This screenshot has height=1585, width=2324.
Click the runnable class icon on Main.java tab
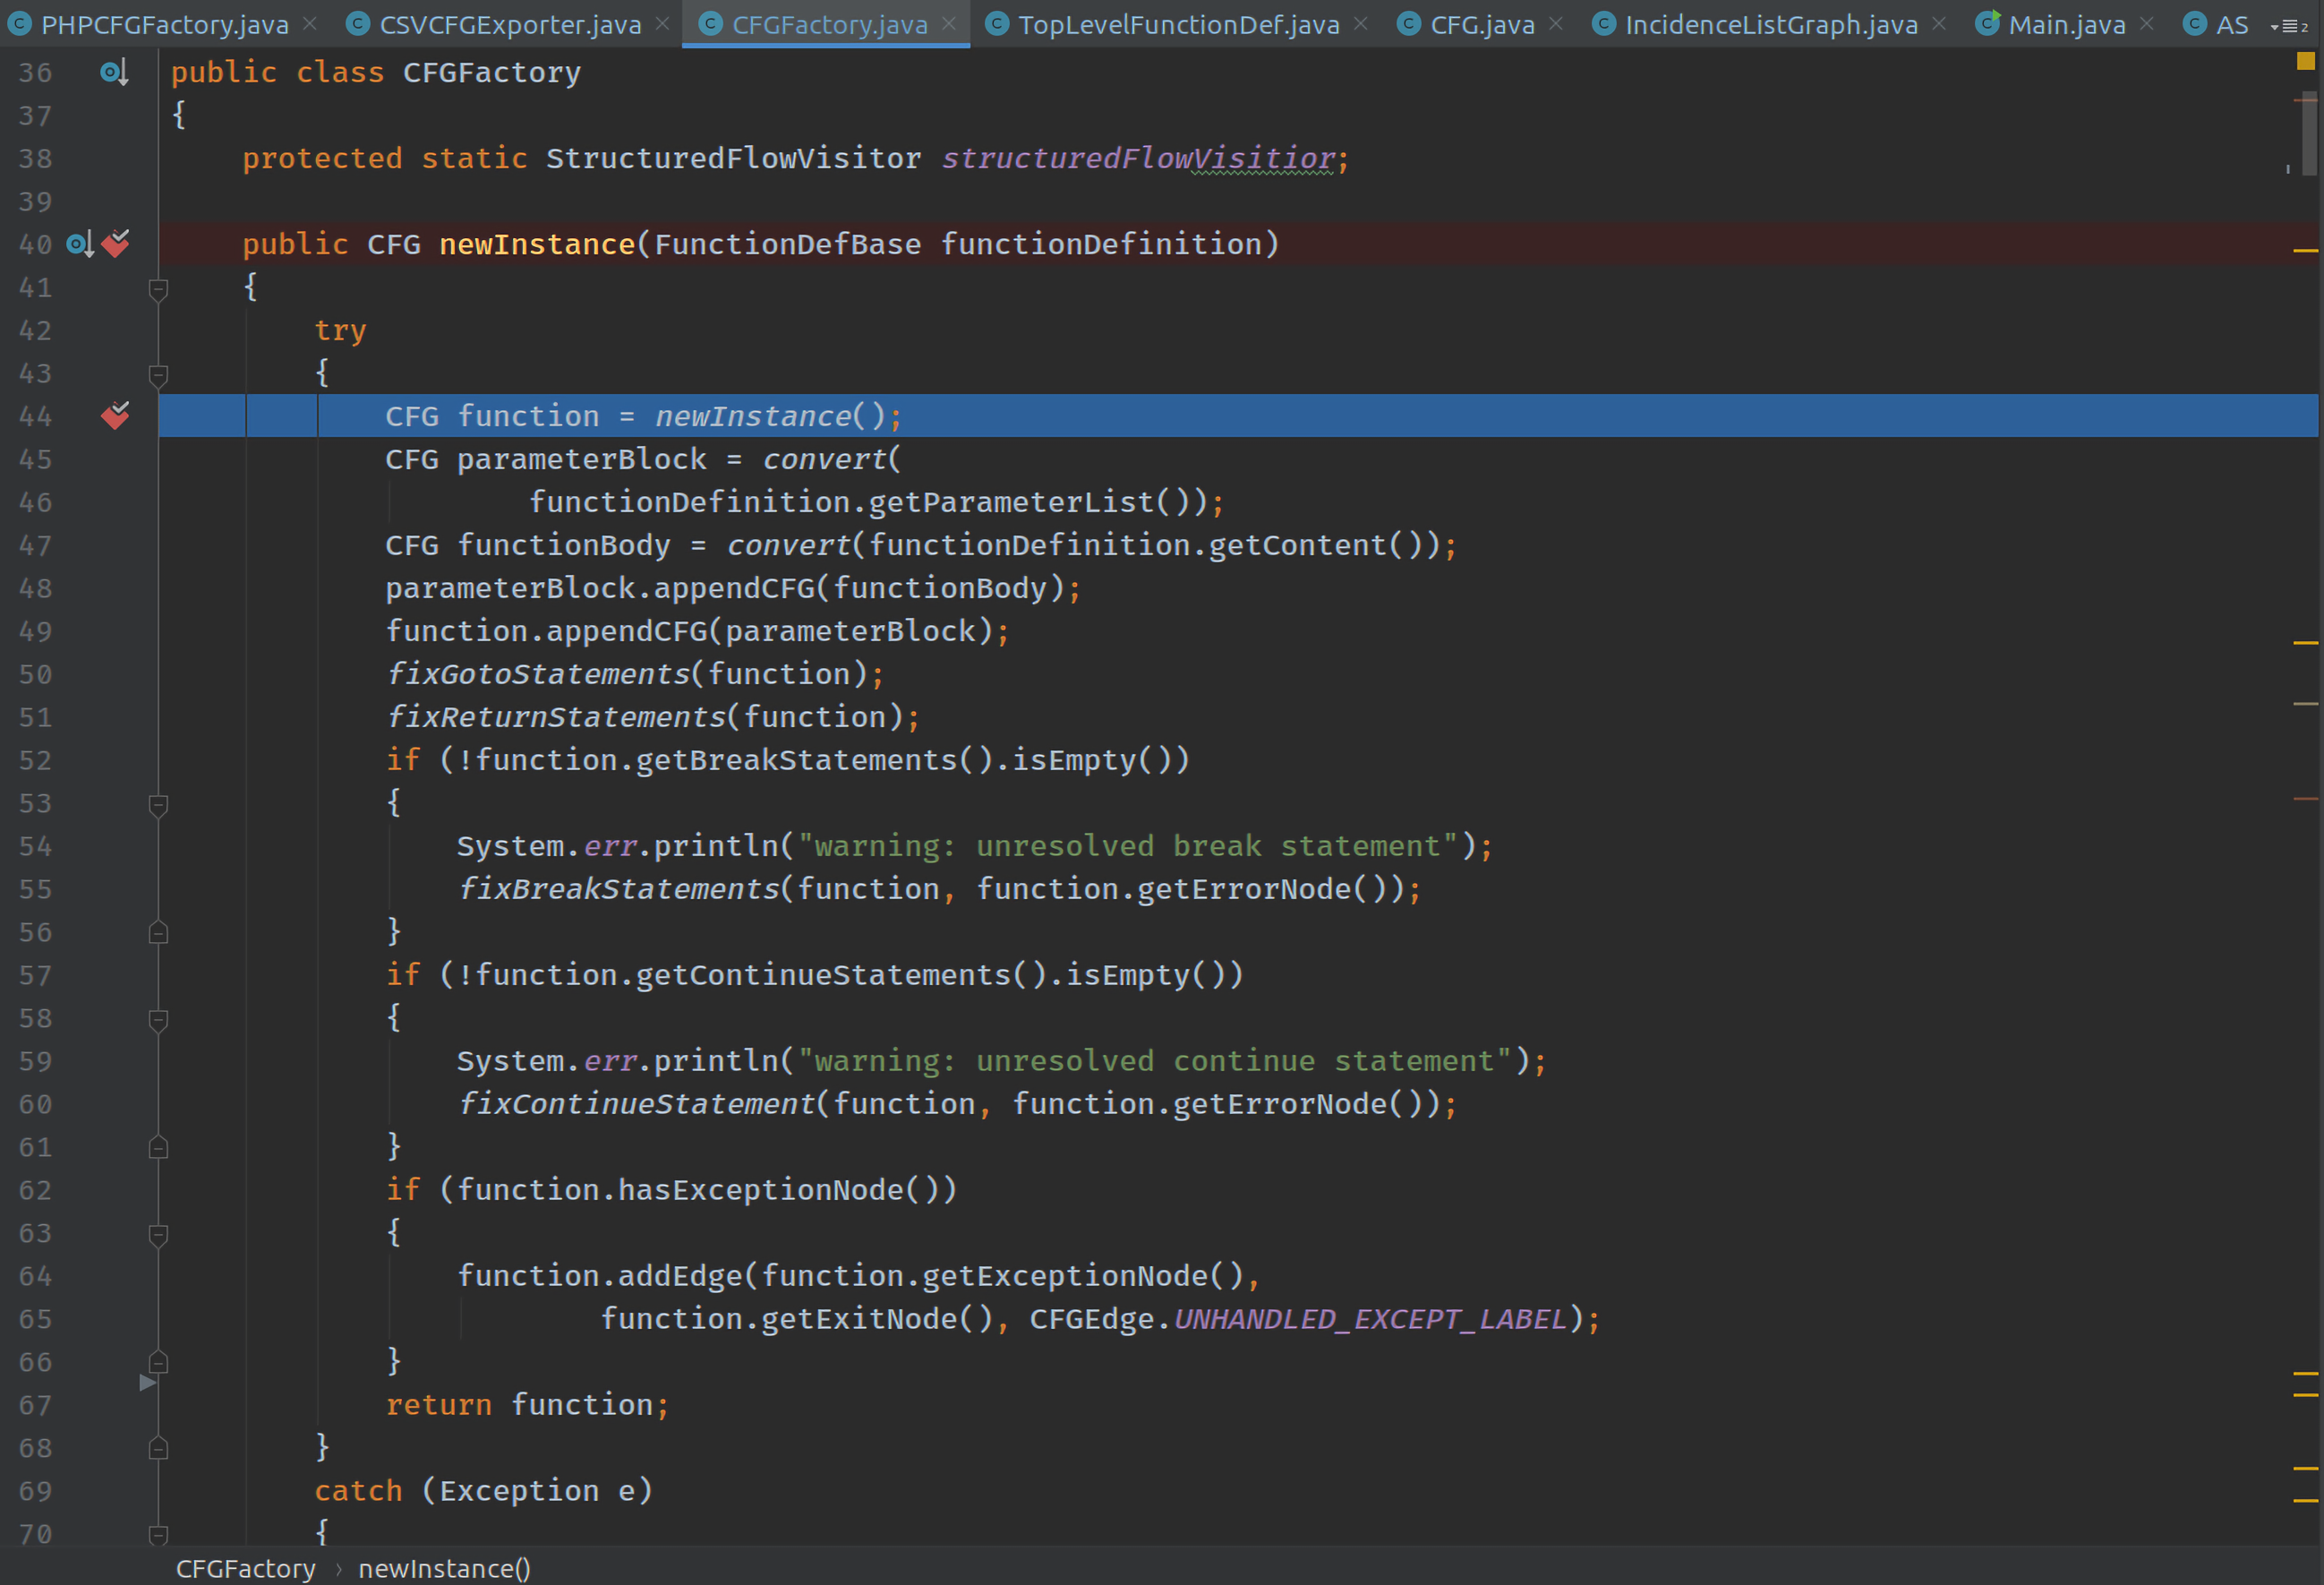click(x=1987, y=22)
